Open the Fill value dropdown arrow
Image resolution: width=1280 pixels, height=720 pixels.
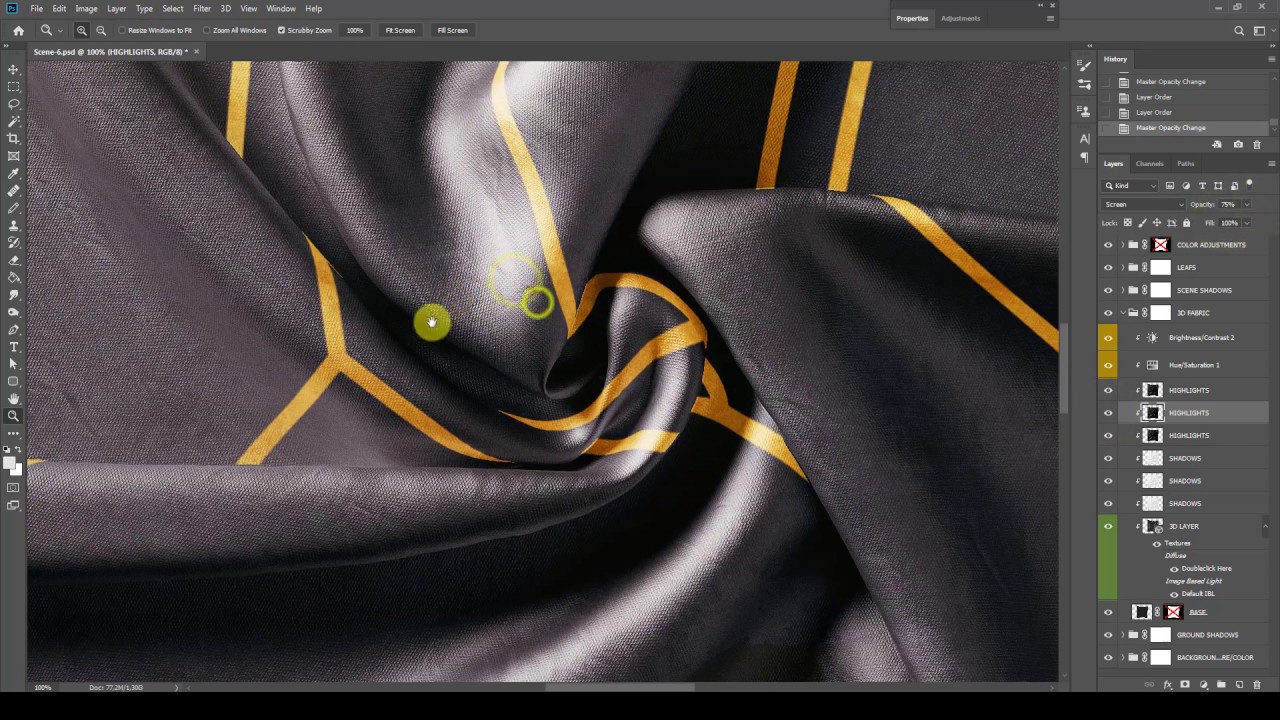[1246, 223]
